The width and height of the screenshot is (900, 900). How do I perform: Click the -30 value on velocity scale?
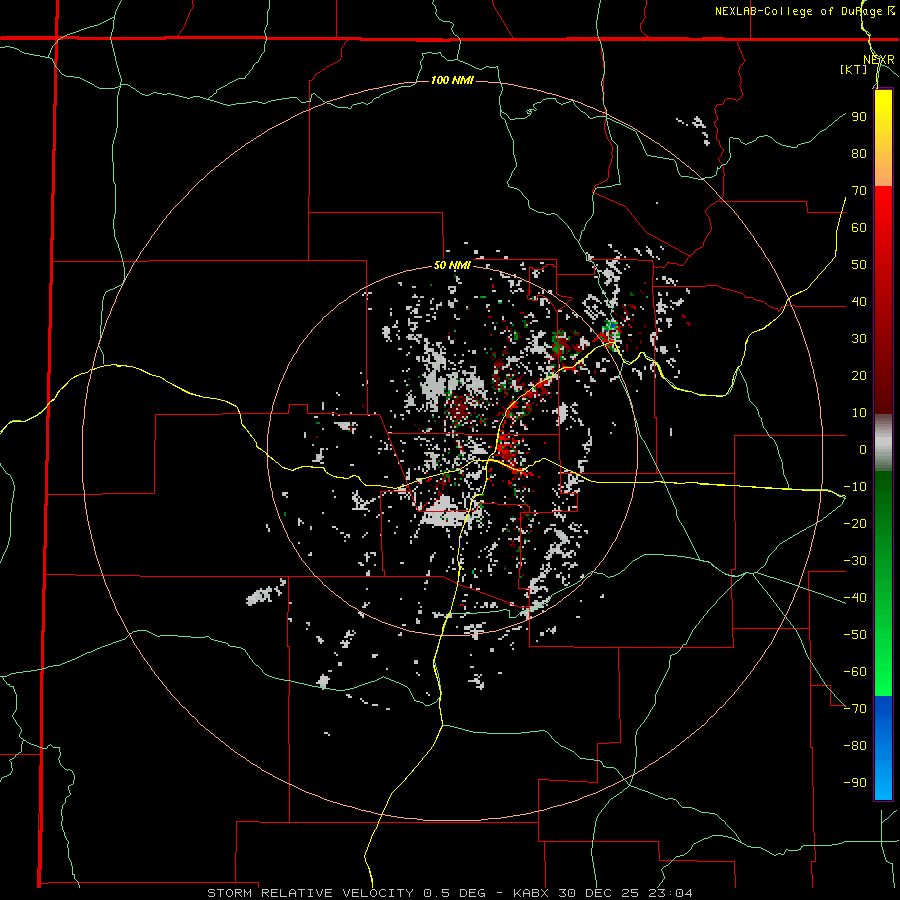click(x=855, y=561)
